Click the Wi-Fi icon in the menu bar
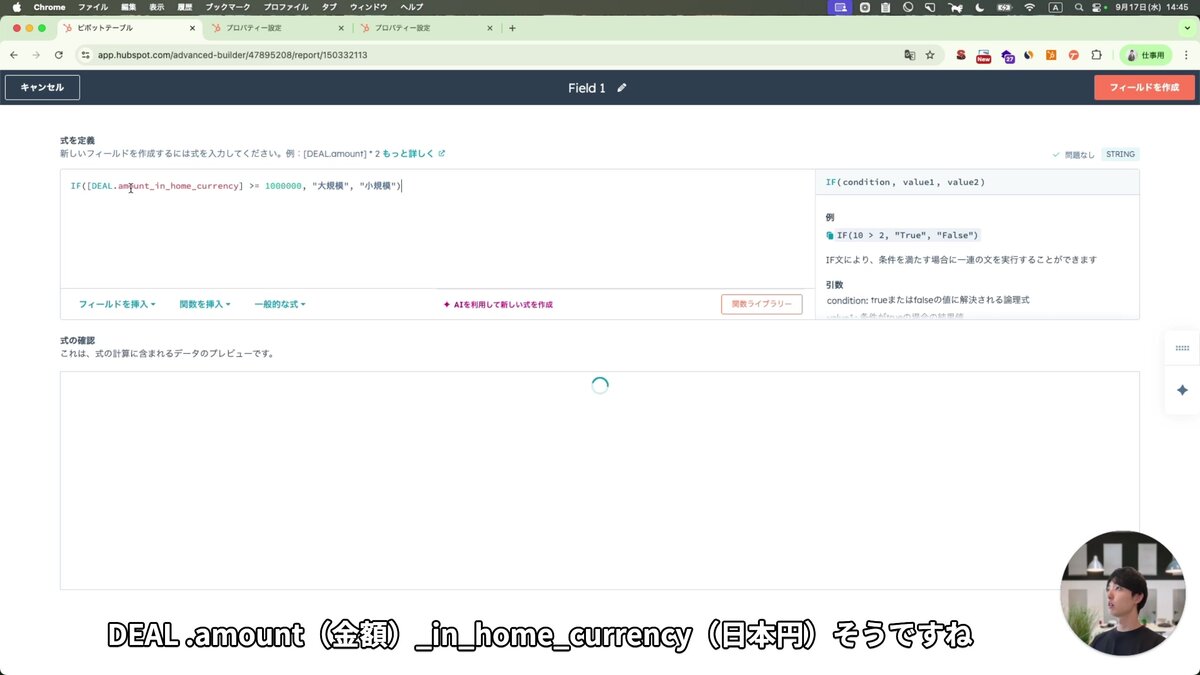The height and width of the screenshot is (675, 1200). point(1029,7)
